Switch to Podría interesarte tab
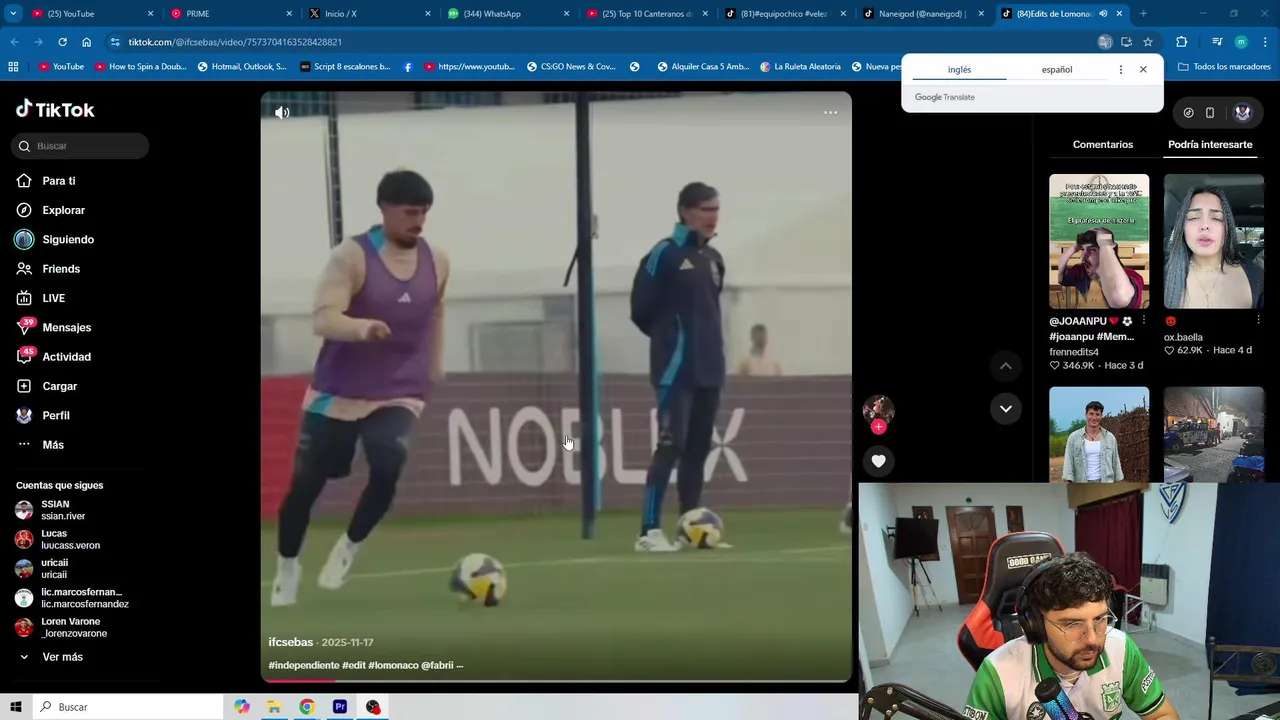This screenshot has width=1280, height=720. [x=1210, y=145]
